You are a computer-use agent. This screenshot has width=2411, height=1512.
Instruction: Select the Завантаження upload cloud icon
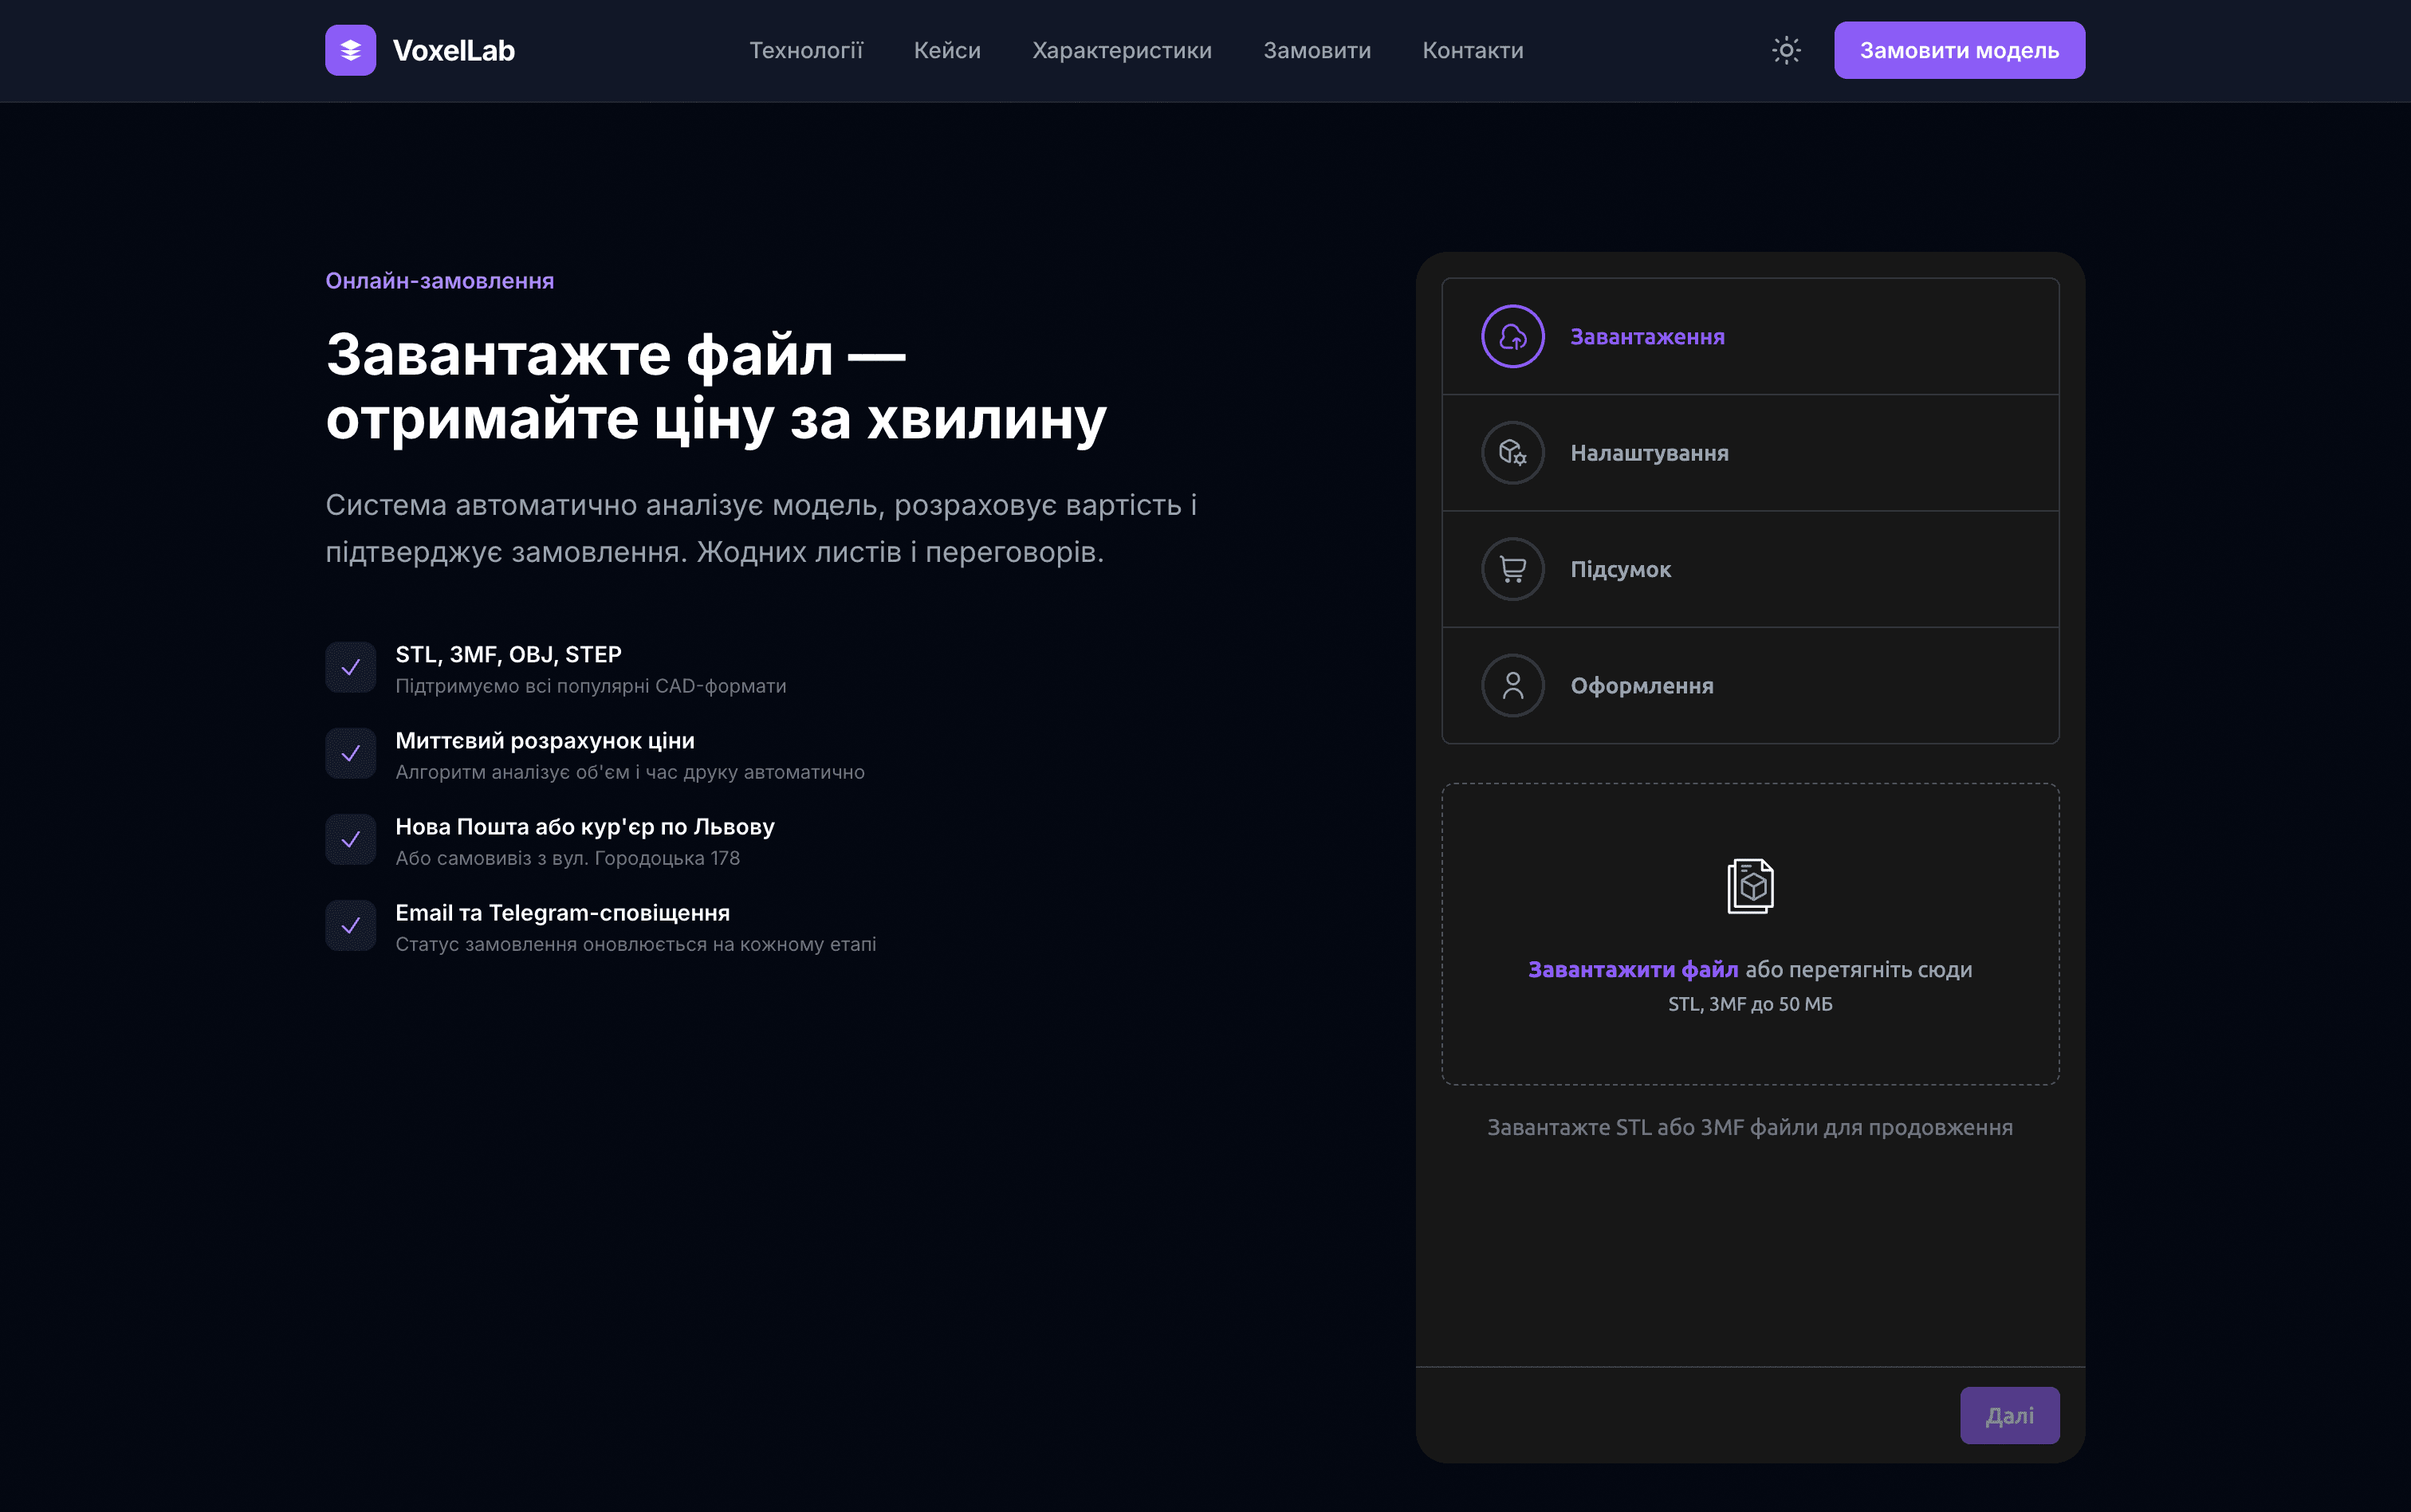1512,336
